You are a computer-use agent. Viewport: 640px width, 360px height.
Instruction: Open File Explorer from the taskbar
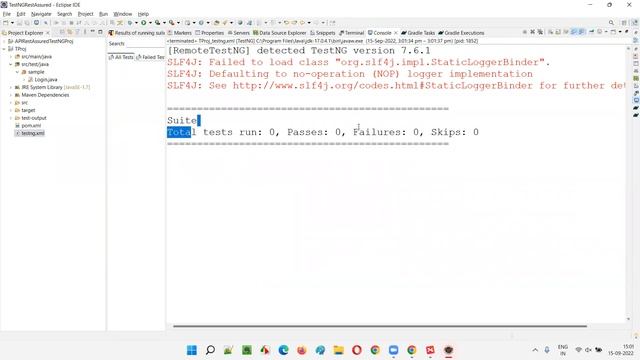[338, 350]
